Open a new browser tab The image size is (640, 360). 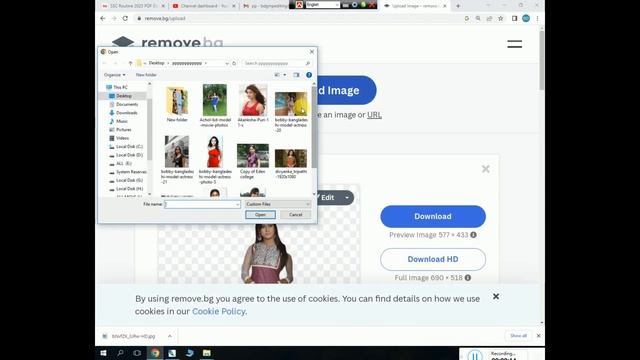pos(458,6)
